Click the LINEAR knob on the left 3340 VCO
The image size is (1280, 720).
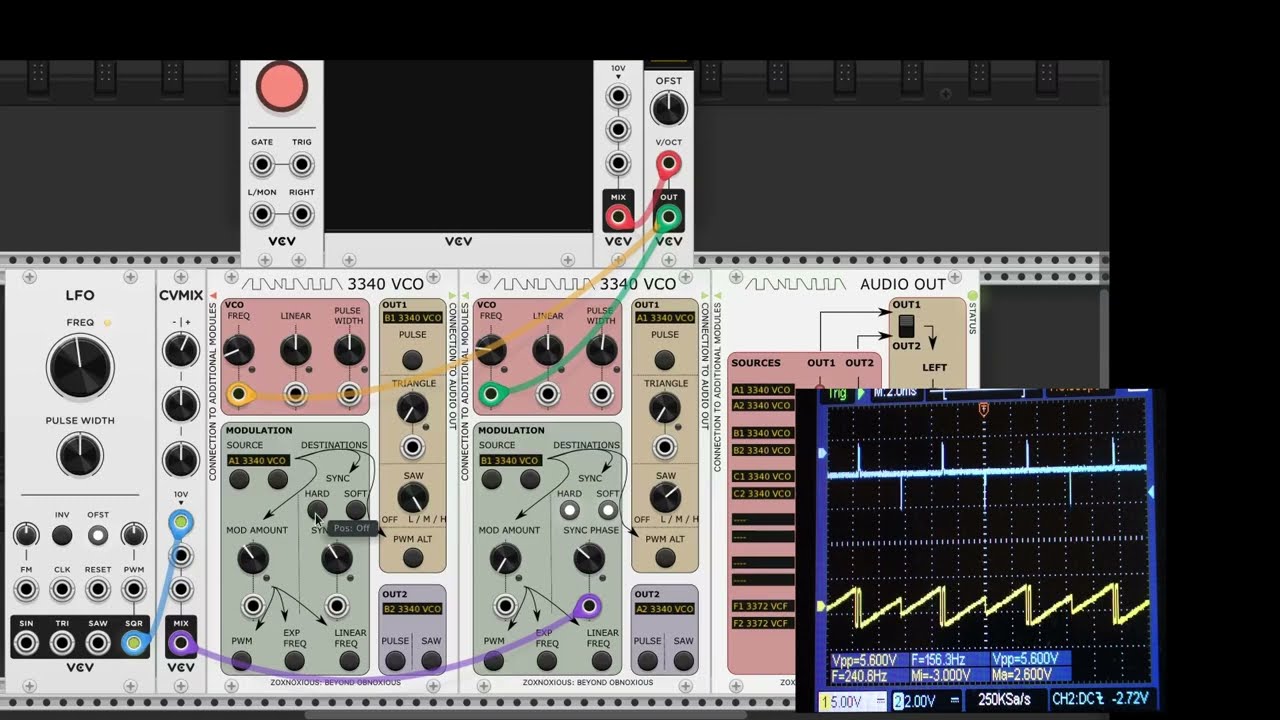coord(295,350)
